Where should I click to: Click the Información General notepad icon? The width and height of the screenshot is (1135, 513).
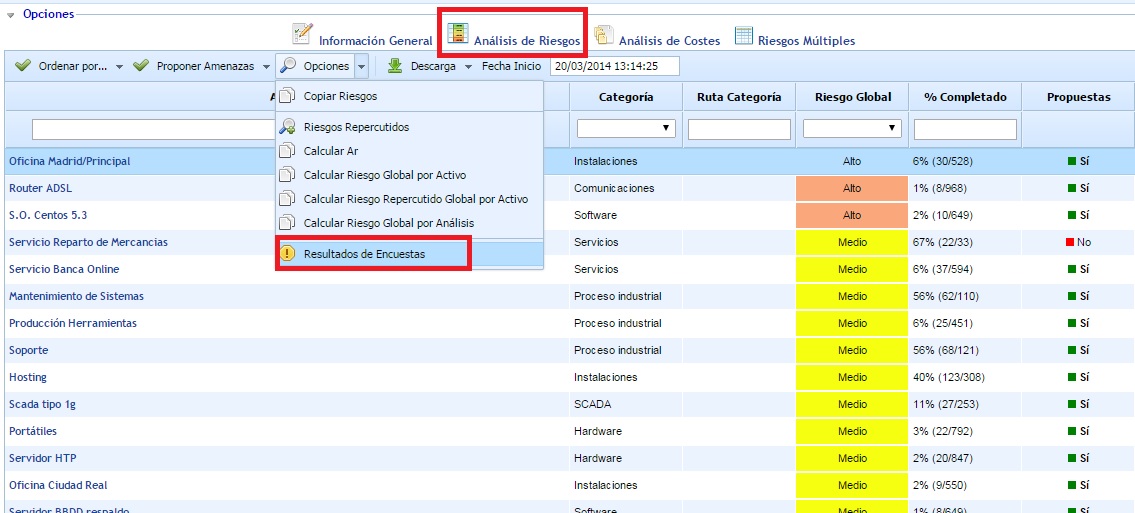point(302,36)
